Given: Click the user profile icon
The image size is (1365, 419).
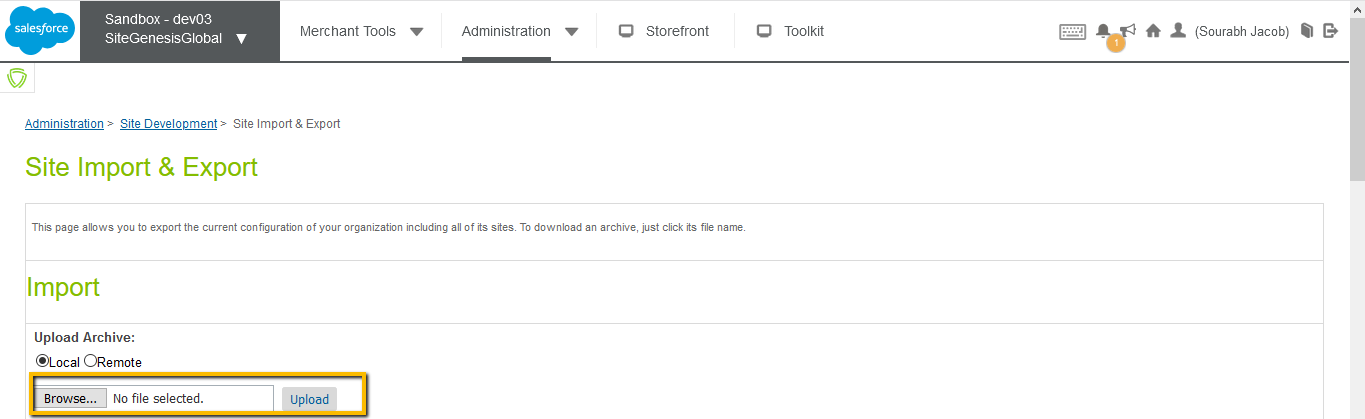Looking at the screenshot, I should 1178,30.
